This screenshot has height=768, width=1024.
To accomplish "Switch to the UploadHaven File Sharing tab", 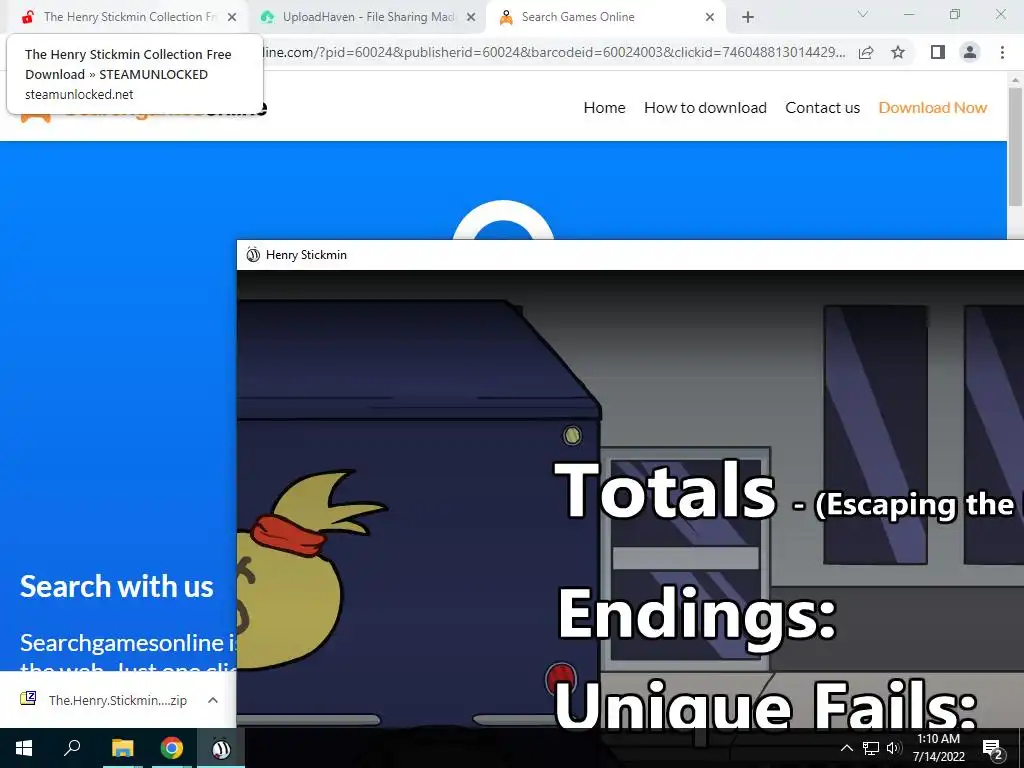I will tap(368, 17).
